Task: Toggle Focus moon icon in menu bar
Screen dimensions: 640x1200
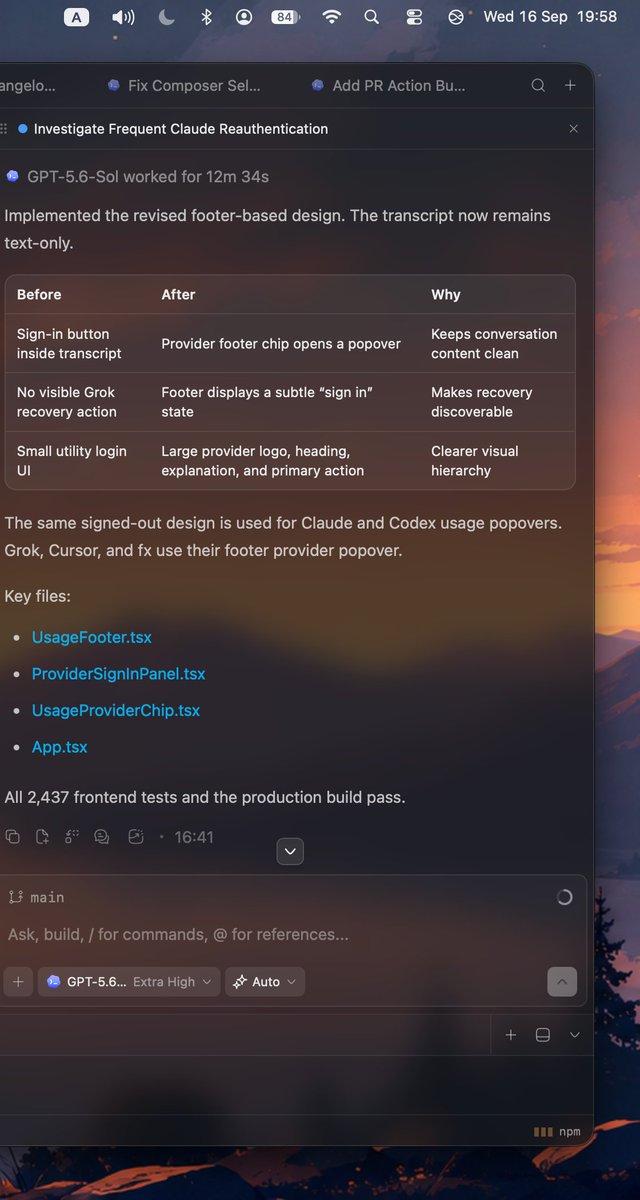Action: pos(166,17)
